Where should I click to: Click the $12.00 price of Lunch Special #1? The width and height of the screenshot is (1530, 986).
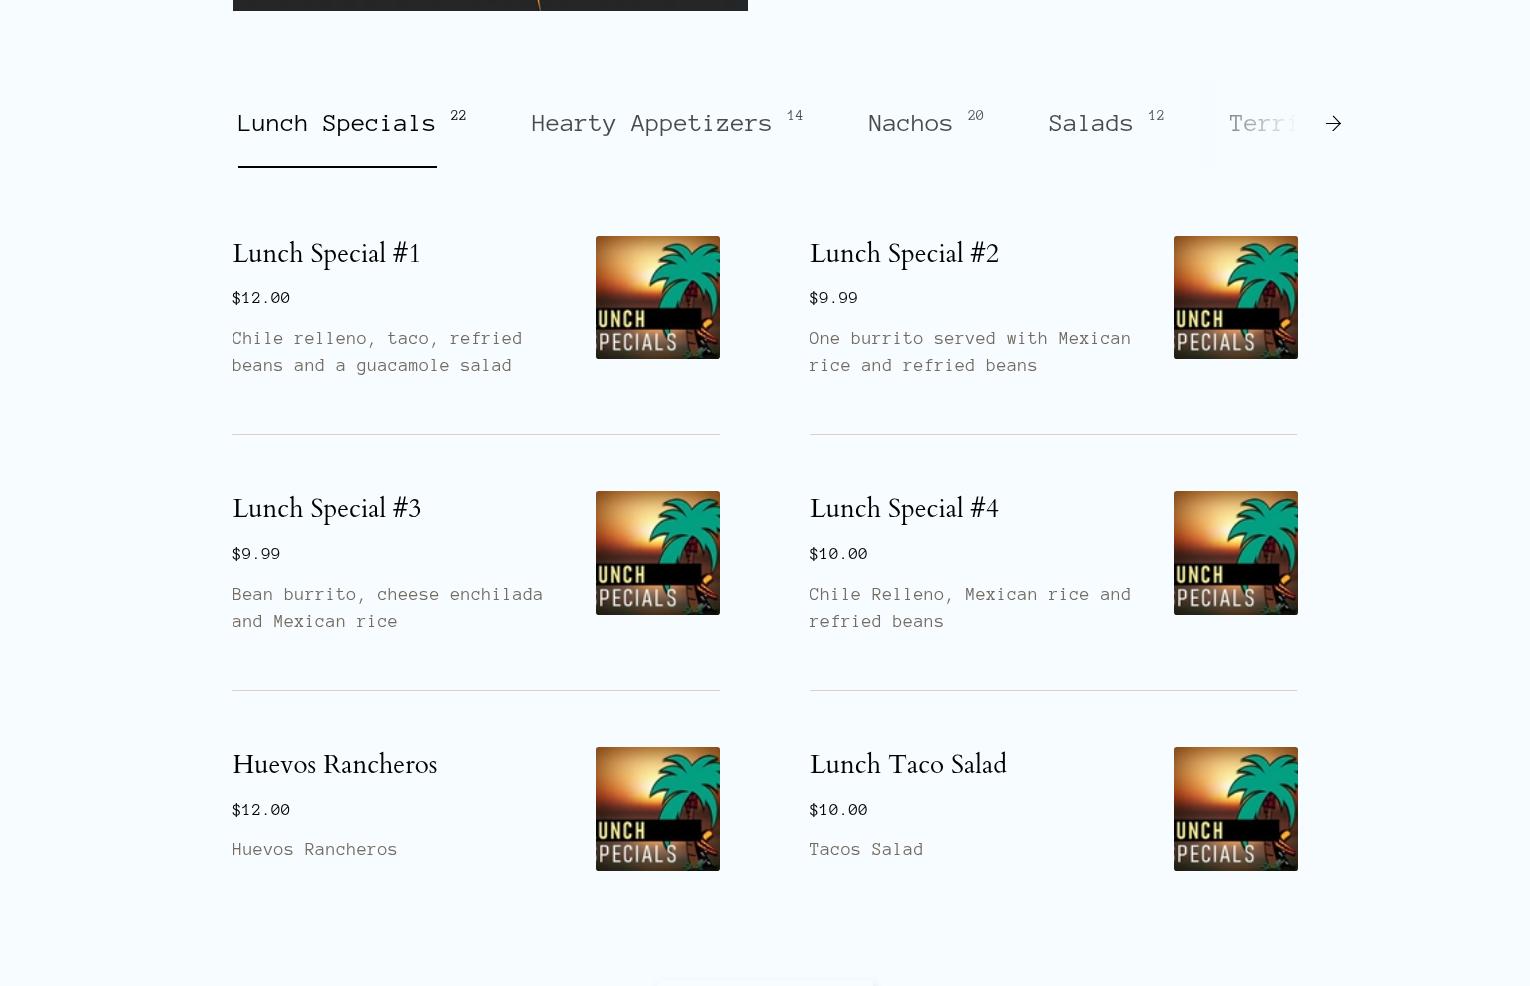click(x=261, y=298)
